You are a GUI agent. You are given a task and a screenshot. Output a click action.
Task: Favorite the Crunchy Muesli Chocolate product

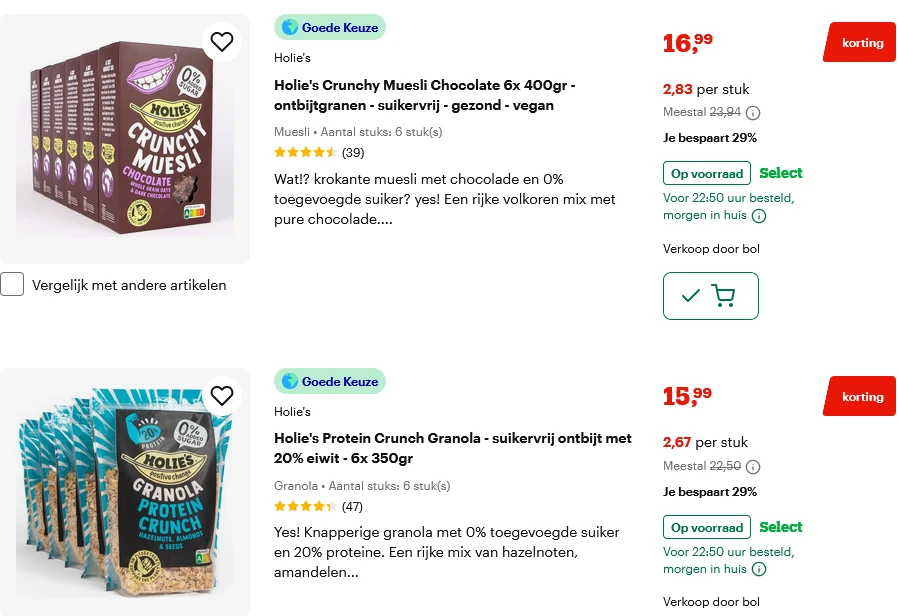[222, 41]
